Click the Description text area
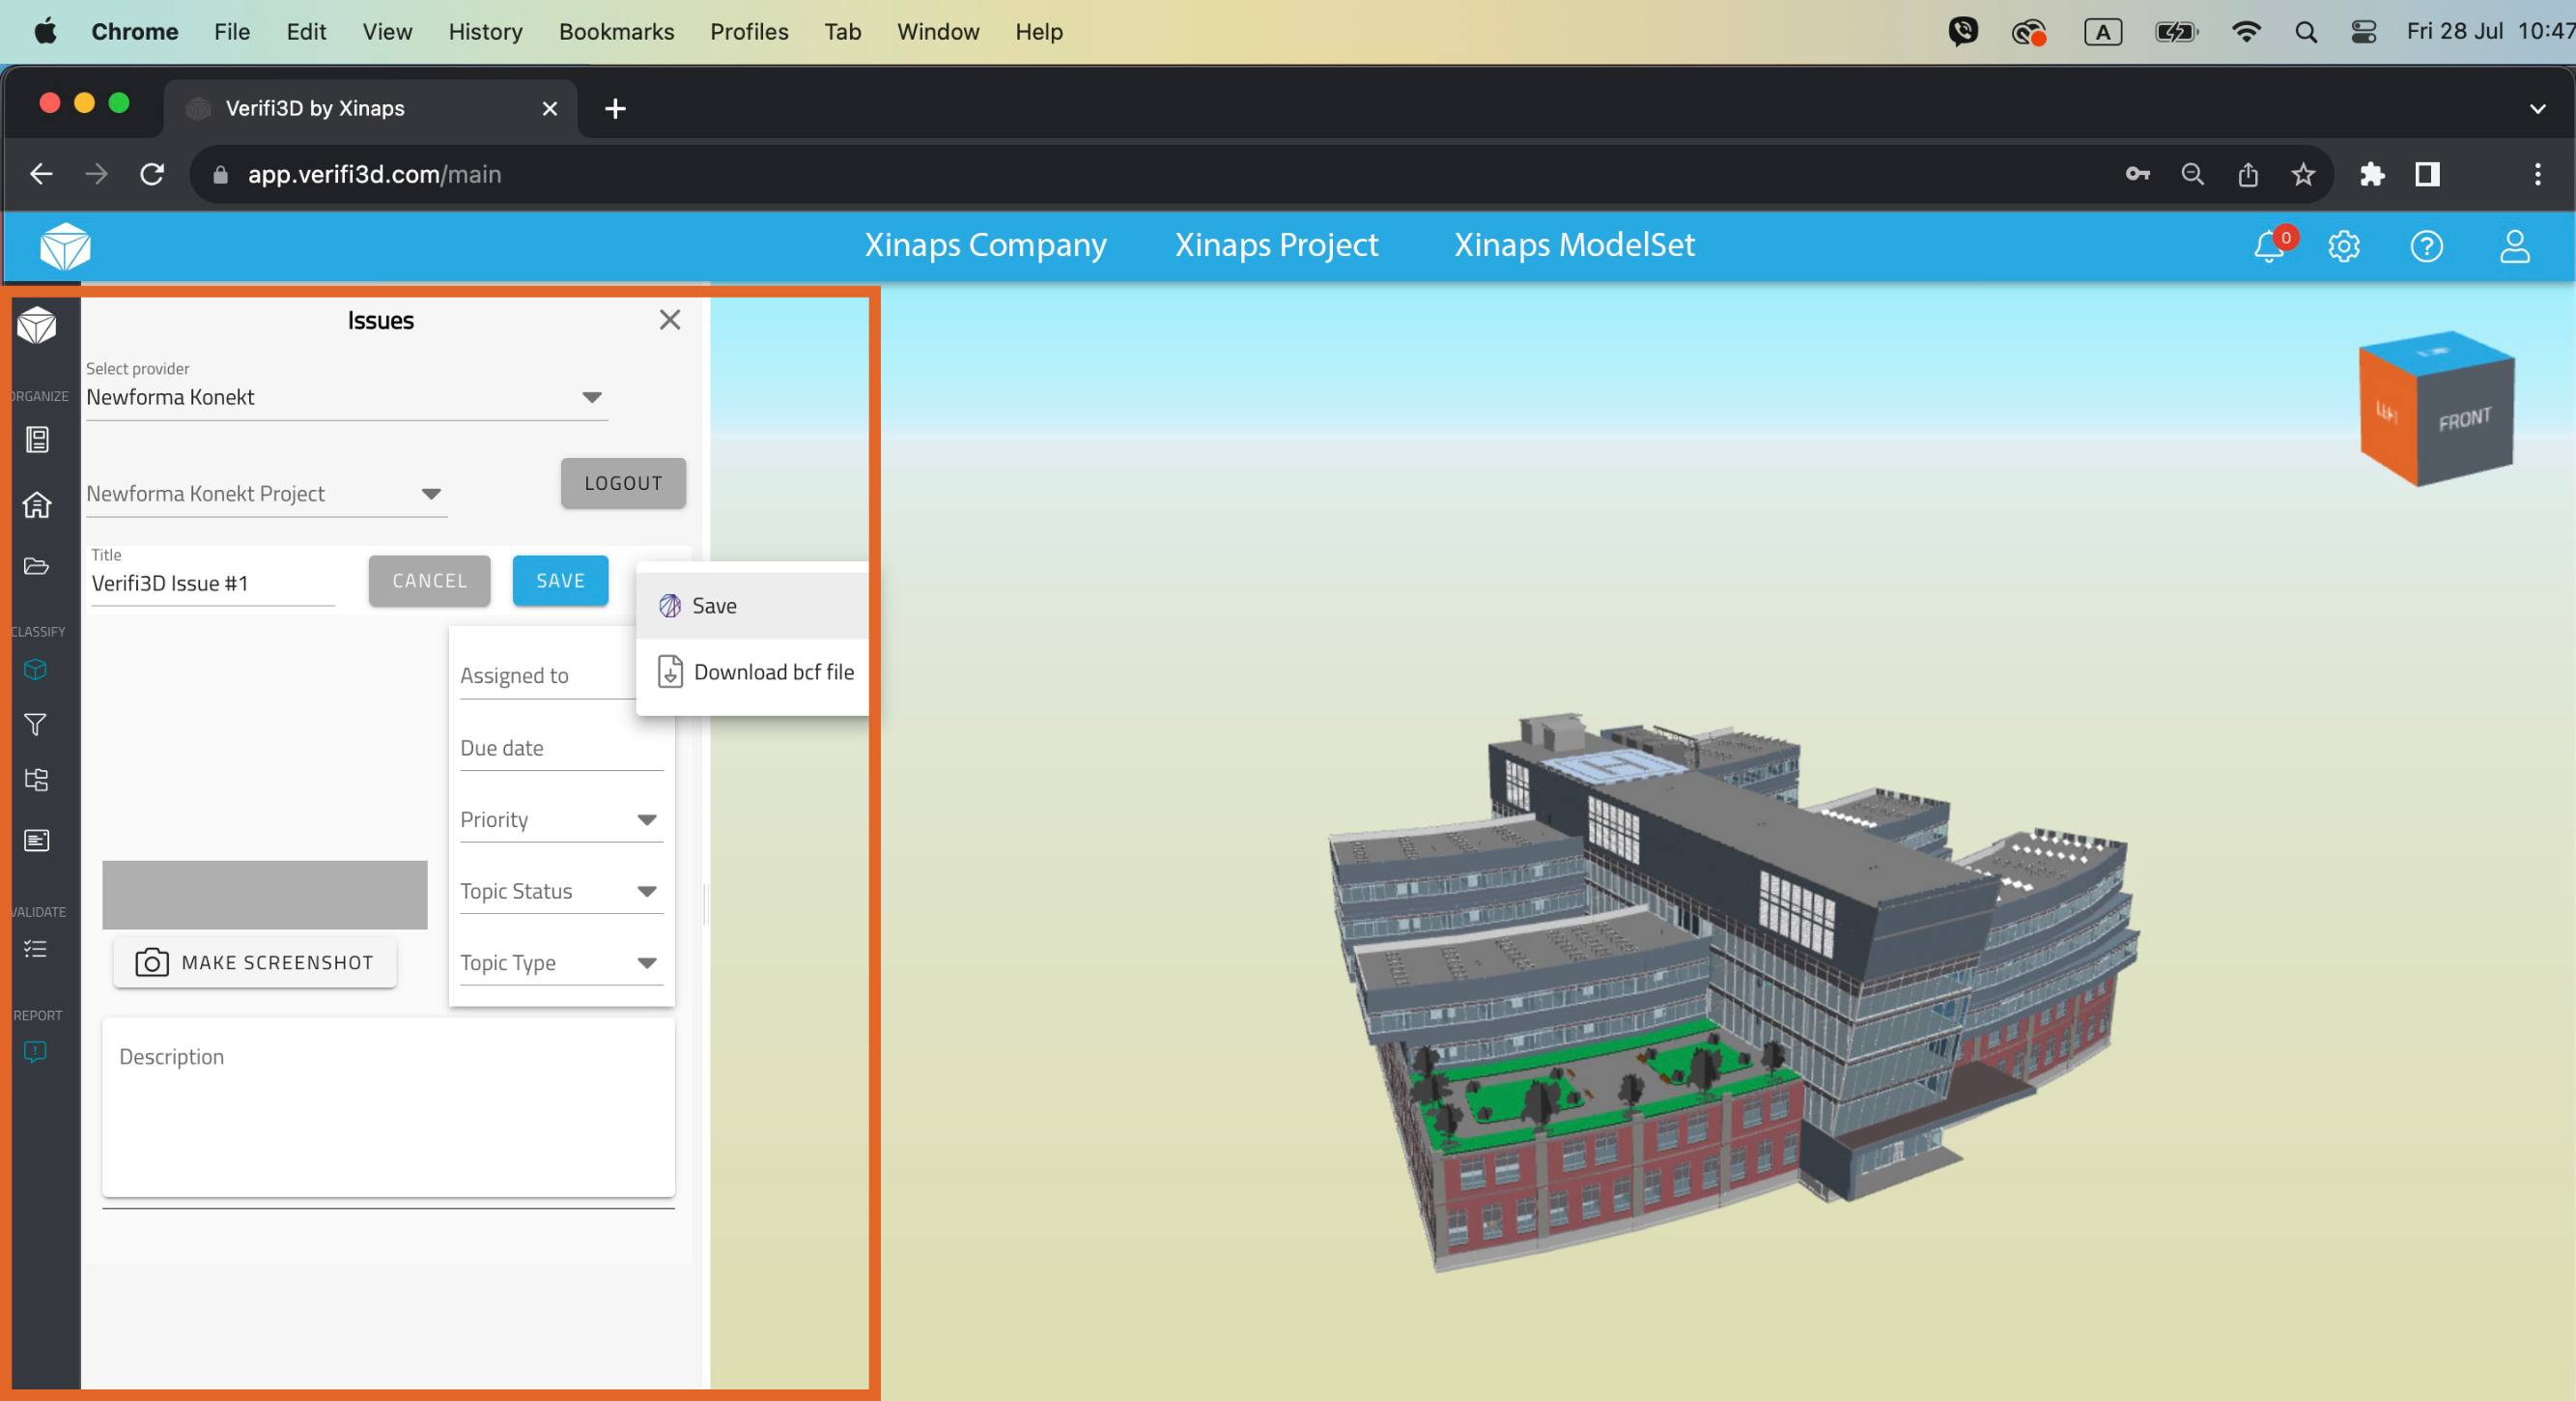2576x1401 pixels. coord(388,1107)
